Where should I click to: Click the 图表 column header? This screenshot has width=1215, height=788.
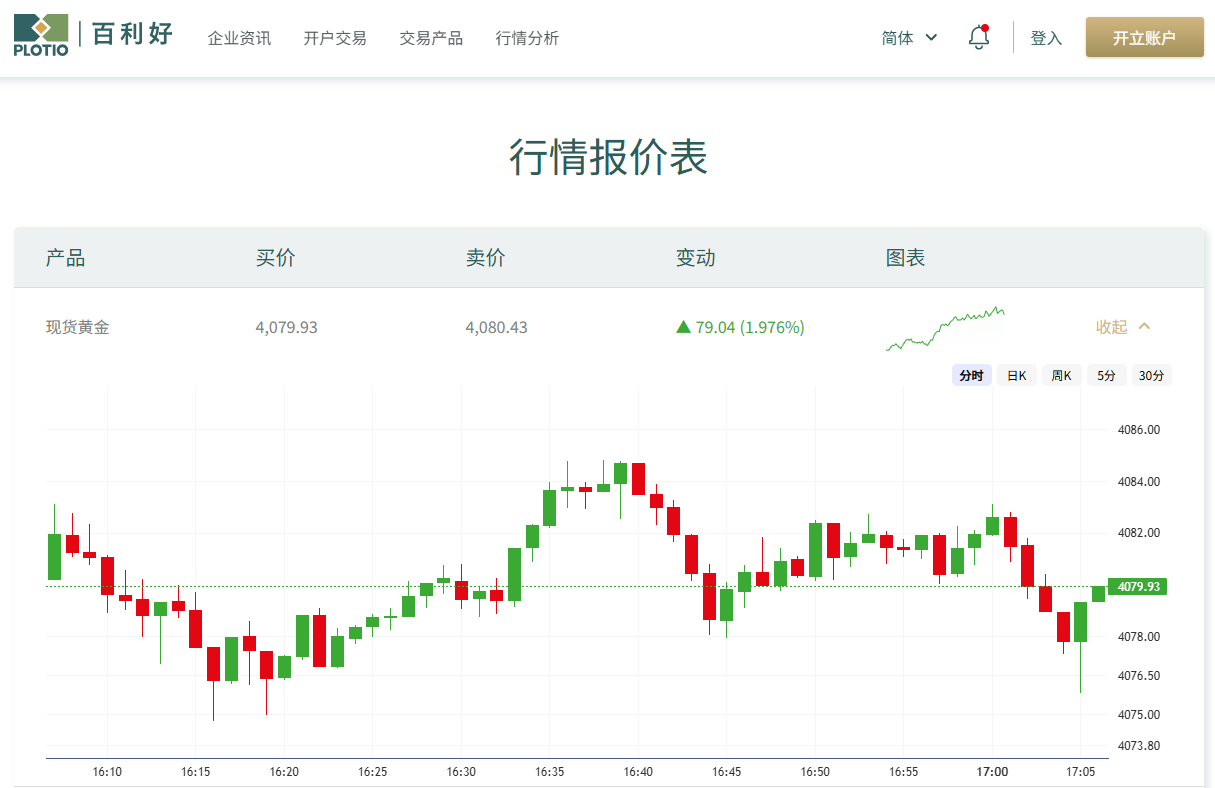tap(906, 257)
